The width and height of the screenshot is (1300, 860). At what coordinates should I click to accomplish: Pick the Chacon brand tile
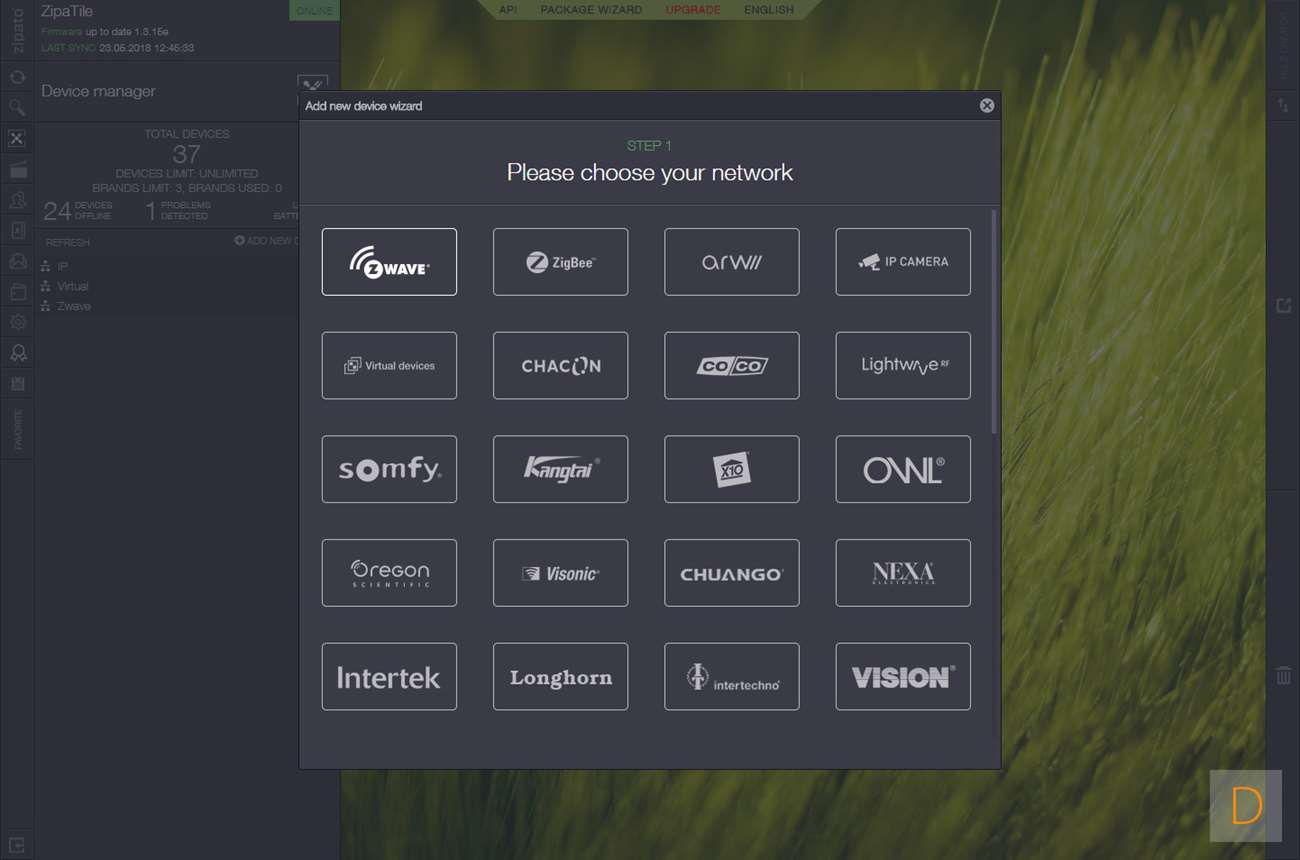point(560,366)
